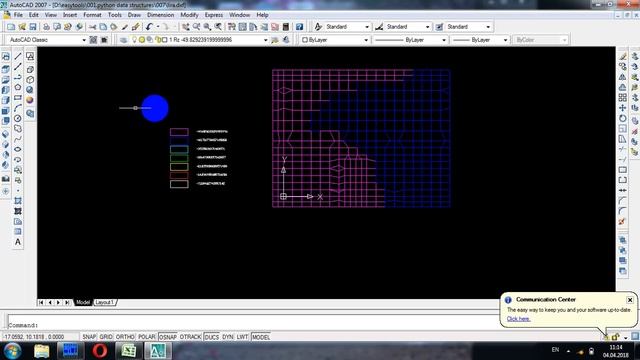640x360 pixels.
Task: Click the Plot printer icon
Action: click(47, 27)
